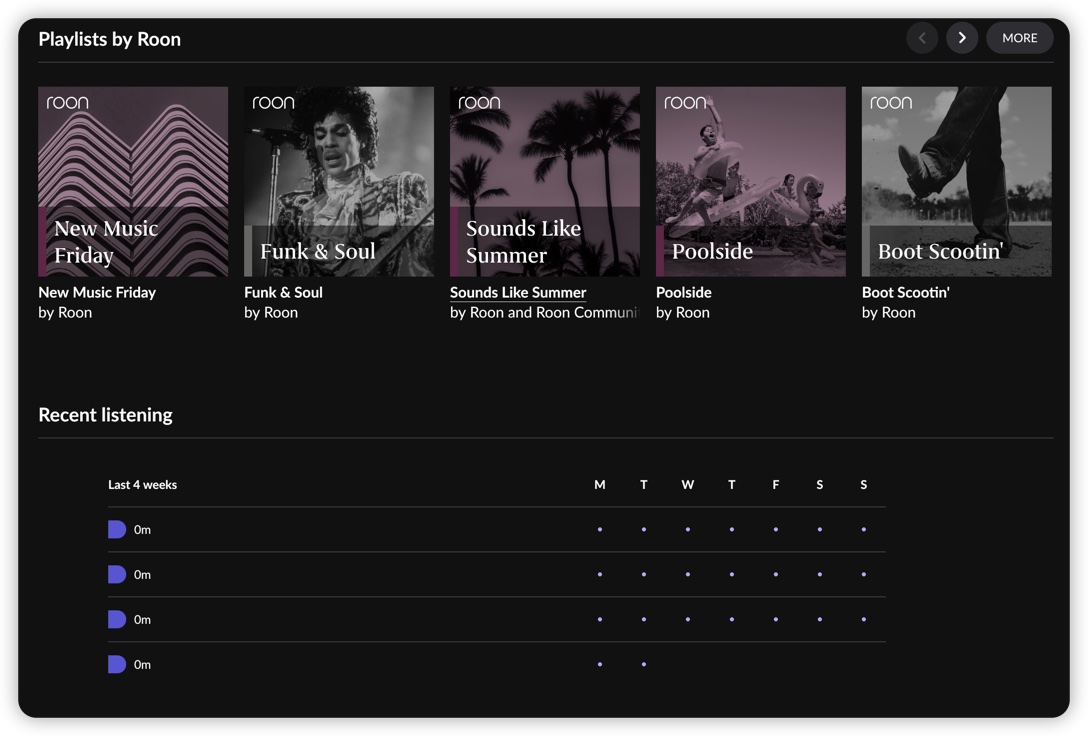
Task: Click the Monday dot in the first week row
Action: pos(600,529)
